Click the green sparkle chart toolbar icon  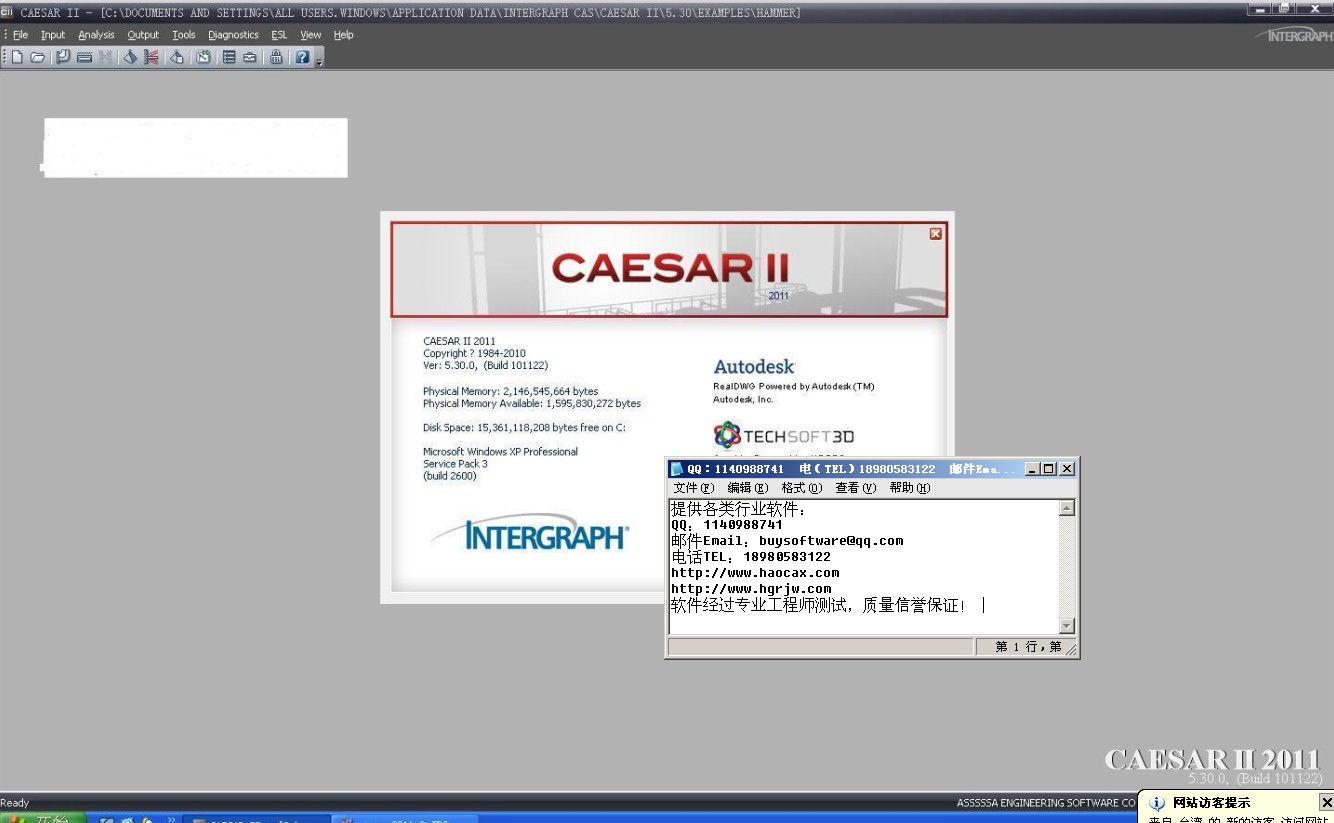[204, 57]
